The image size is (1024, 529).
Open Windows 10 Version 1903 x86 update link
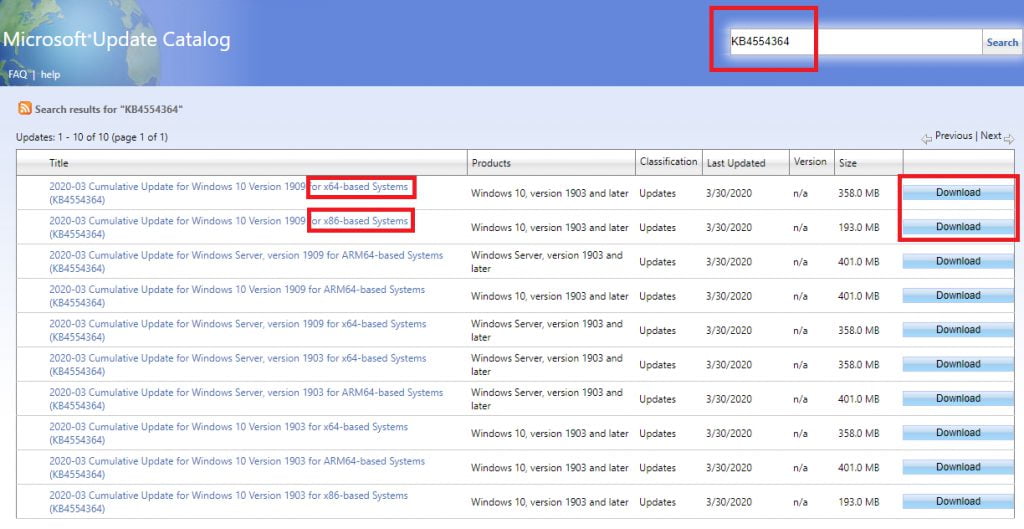229,502
